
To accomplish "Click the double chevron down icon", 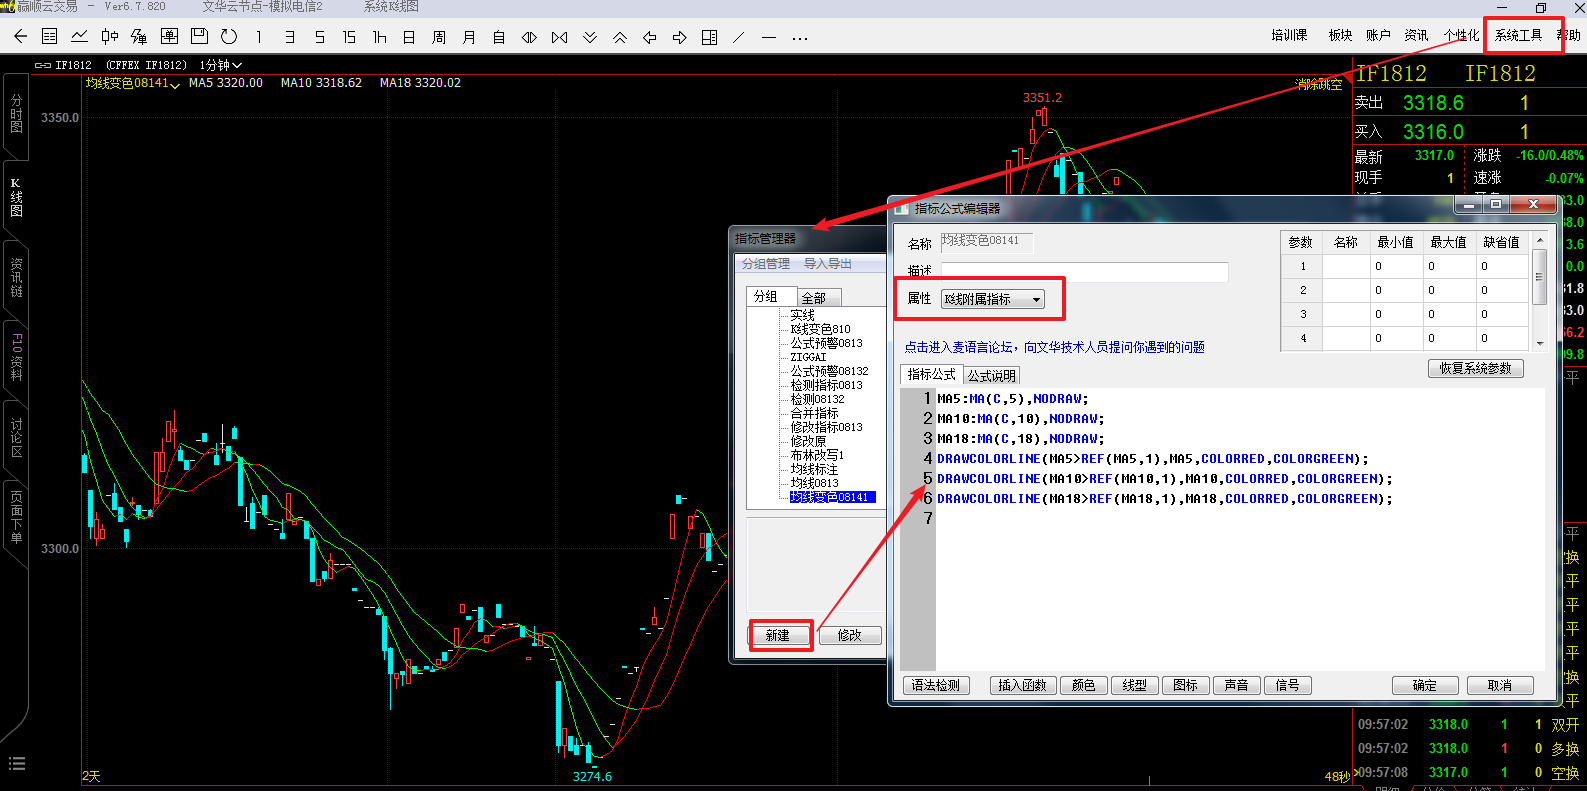I will pos(590,37).
